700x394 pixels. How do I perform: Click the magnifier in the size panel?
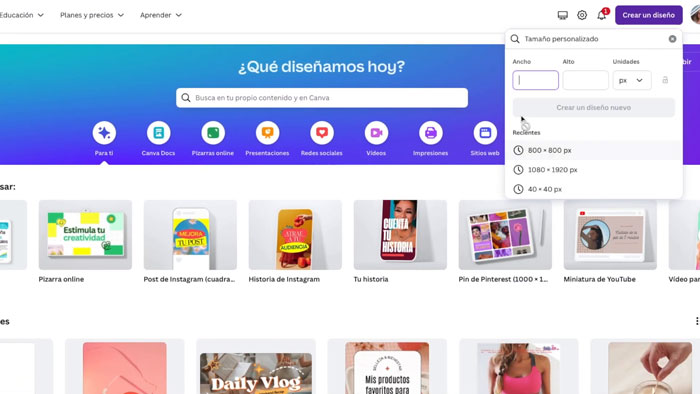515,39
